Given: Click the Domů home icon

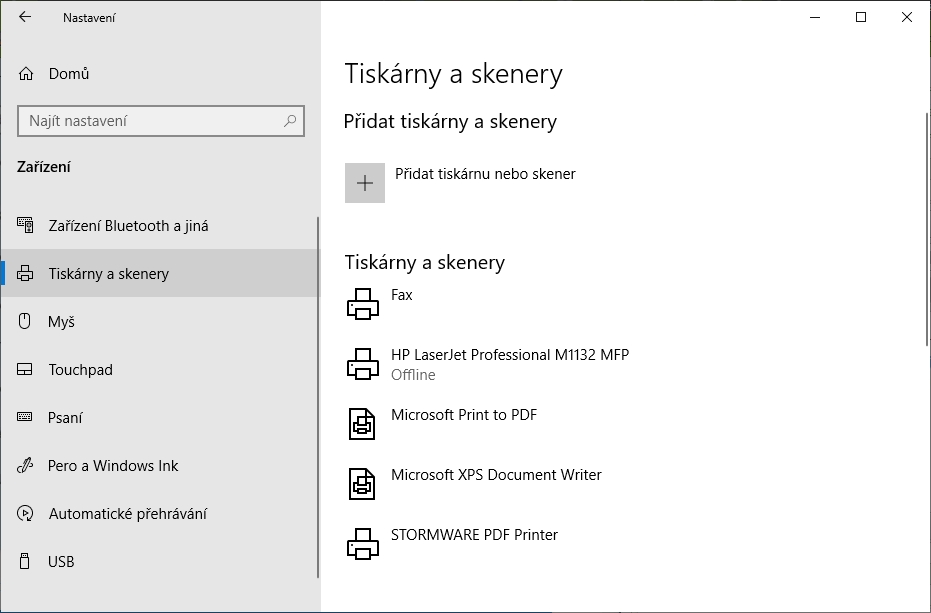Looking at the screenshot, I should 24,73.
